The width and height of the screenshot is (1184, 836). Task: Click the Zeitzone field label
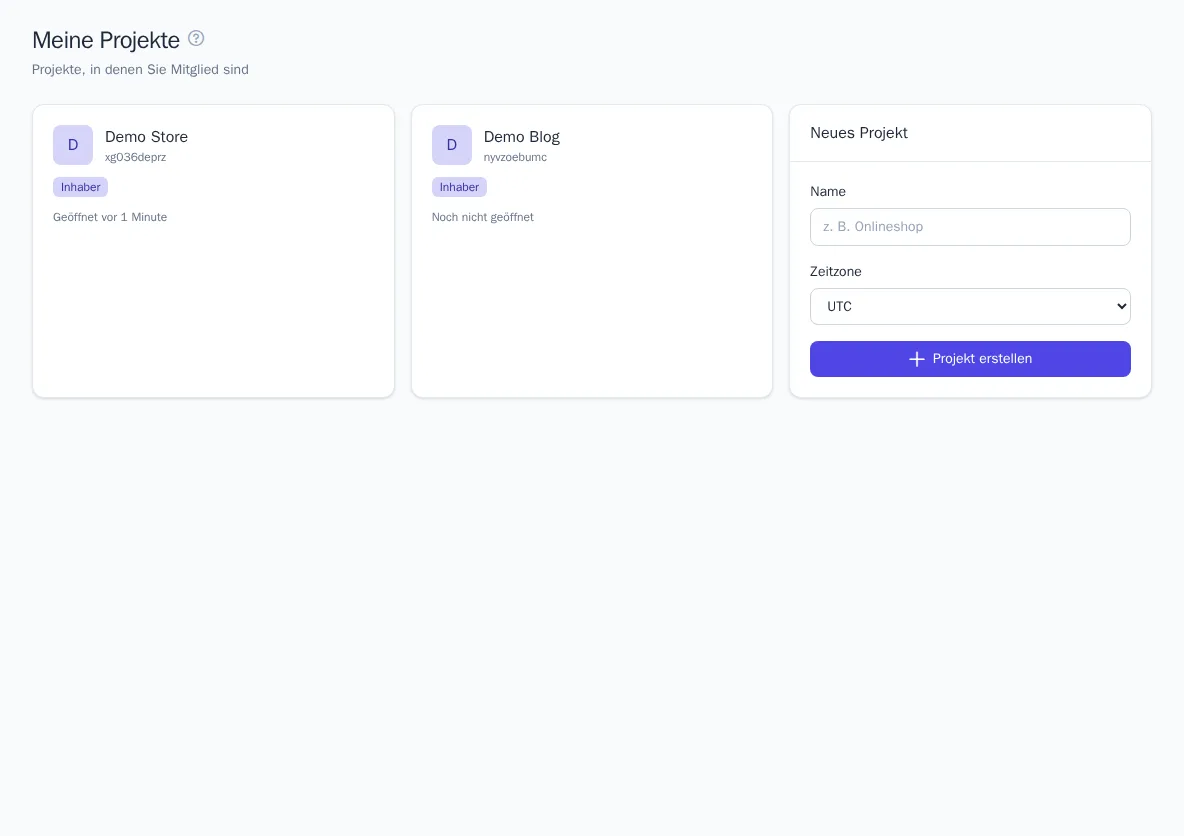coord(836,271)
